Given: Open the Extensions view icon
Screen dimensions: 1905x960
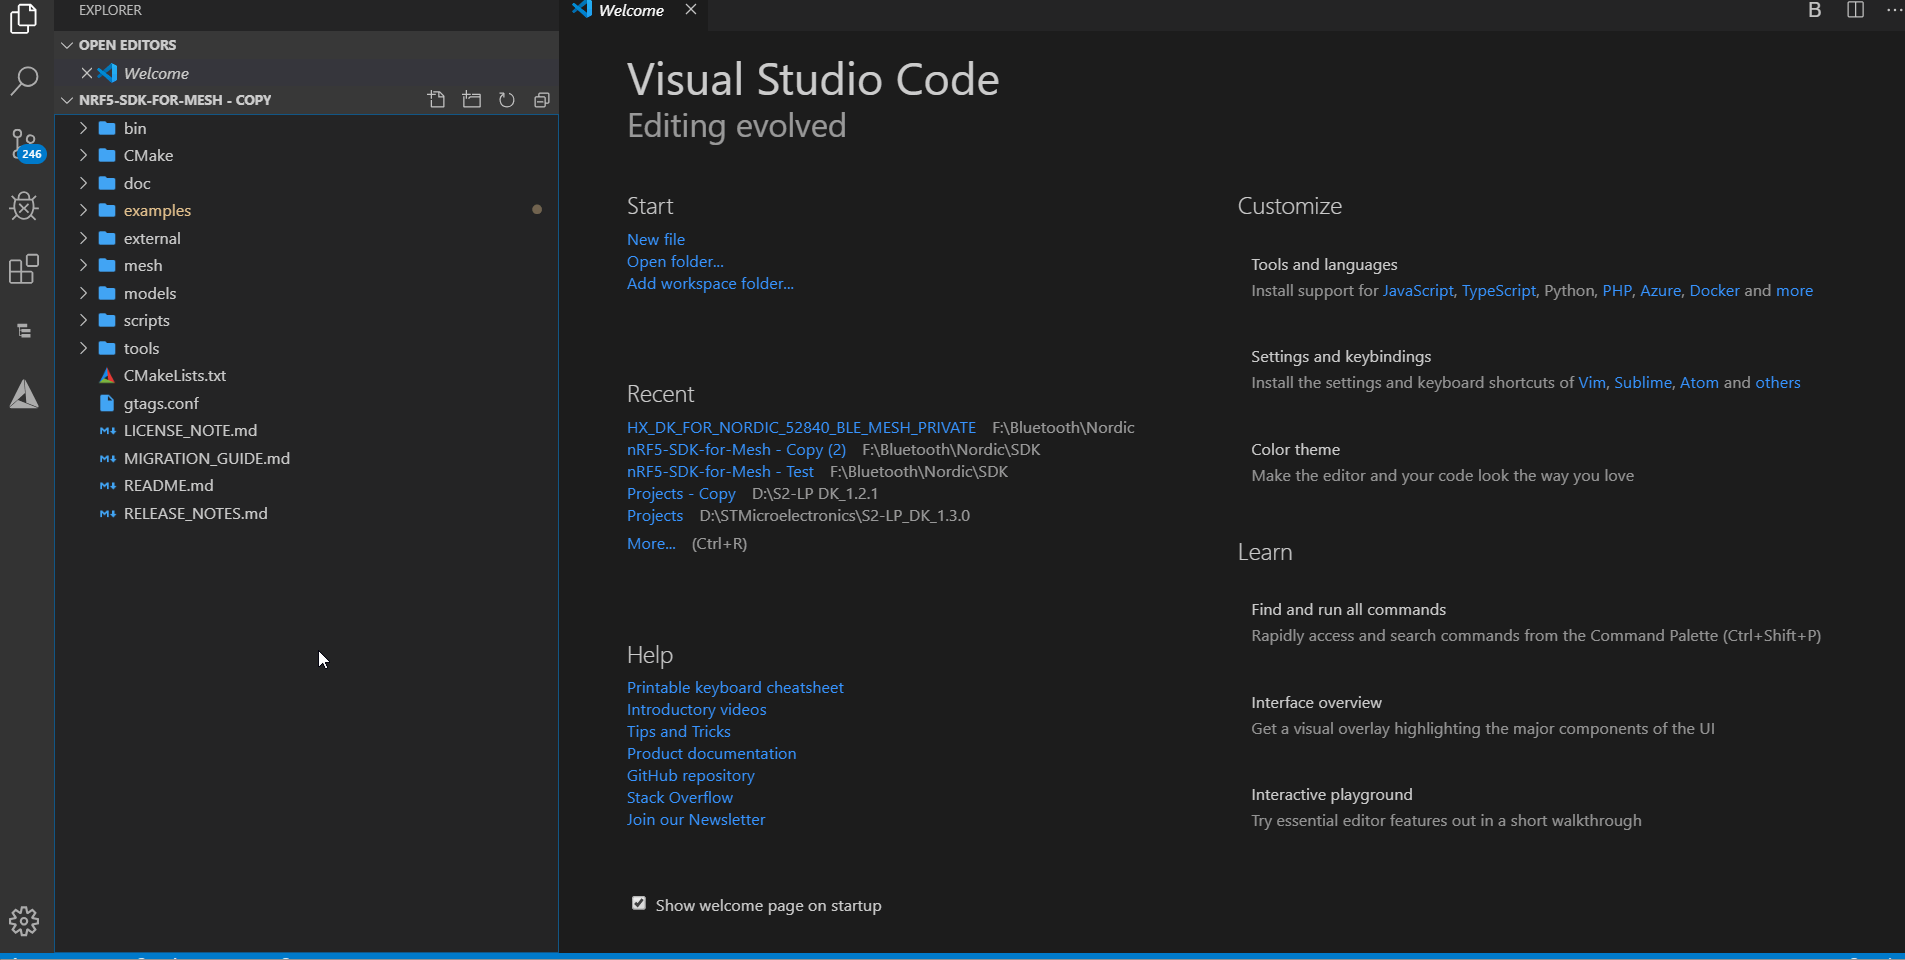Looking at the screenshot, I should 24,269.
